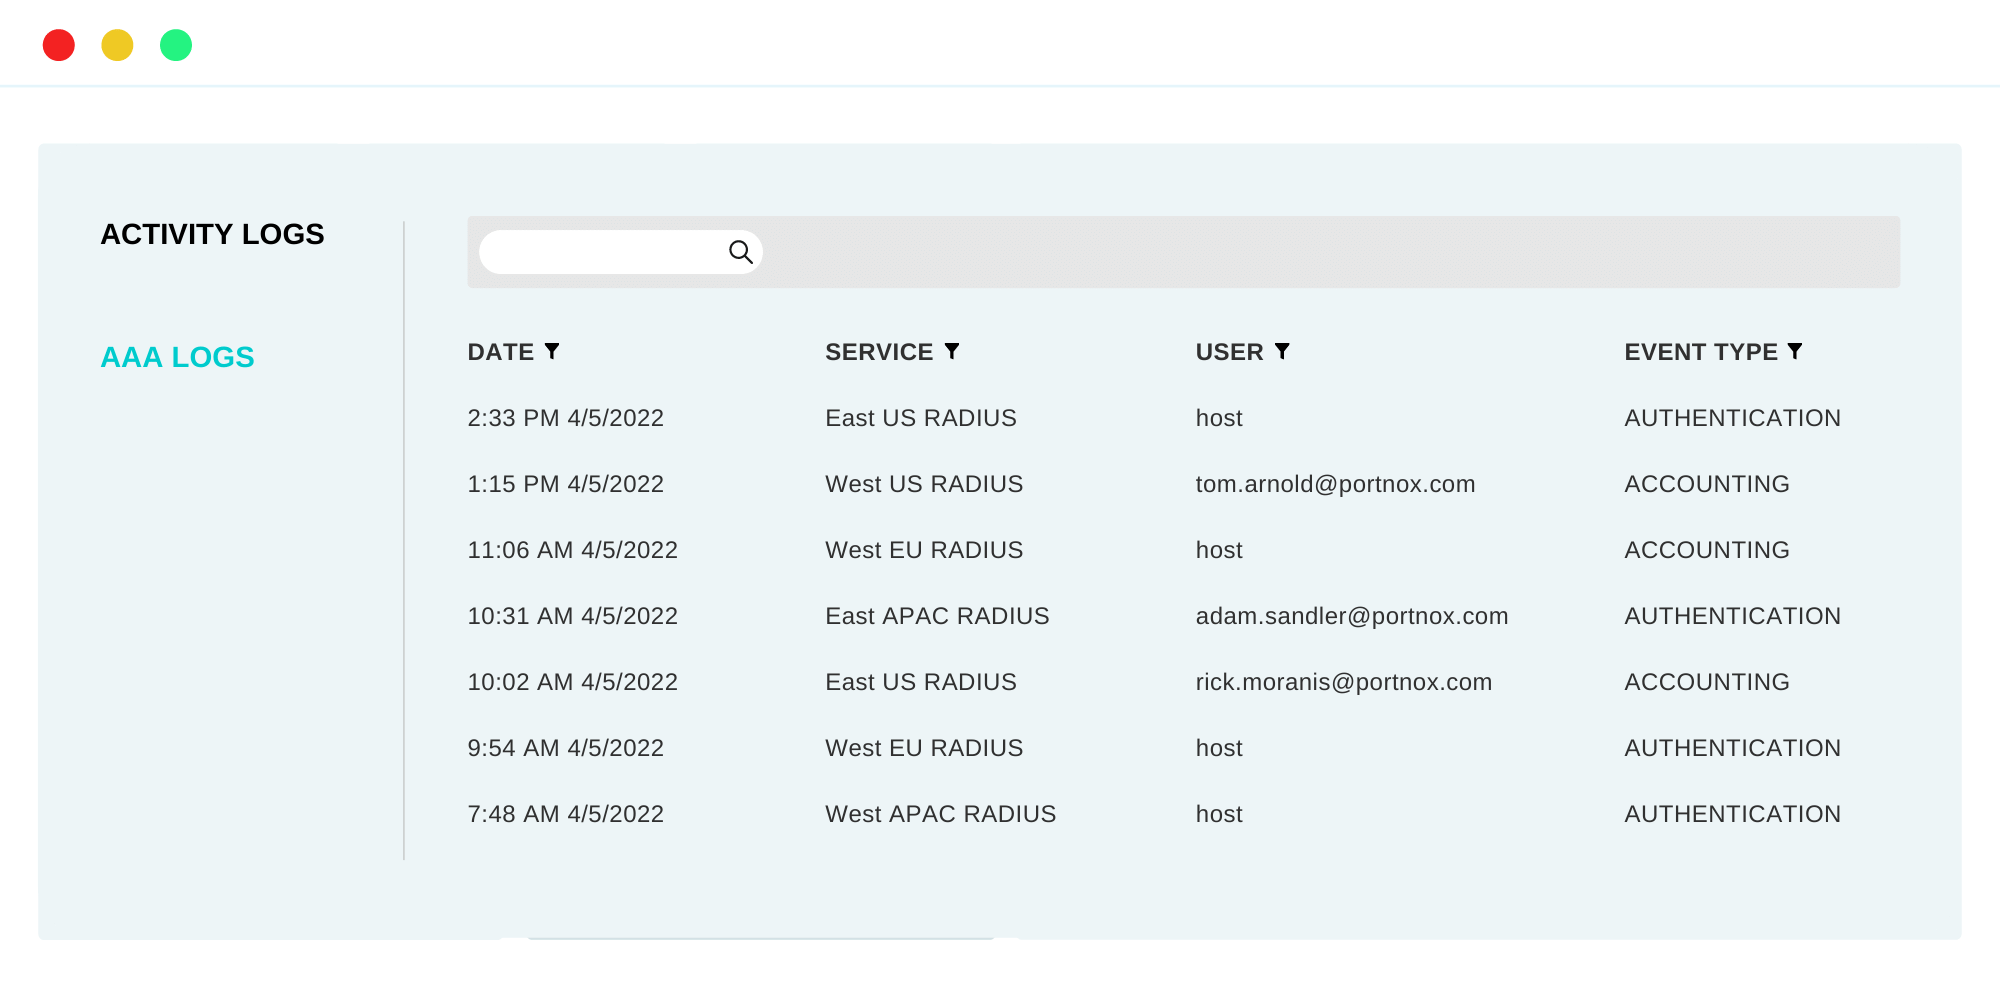Click the West APAC RADIUS service cell
This screenshot has height=999, width=2000.
coord(940,814)
